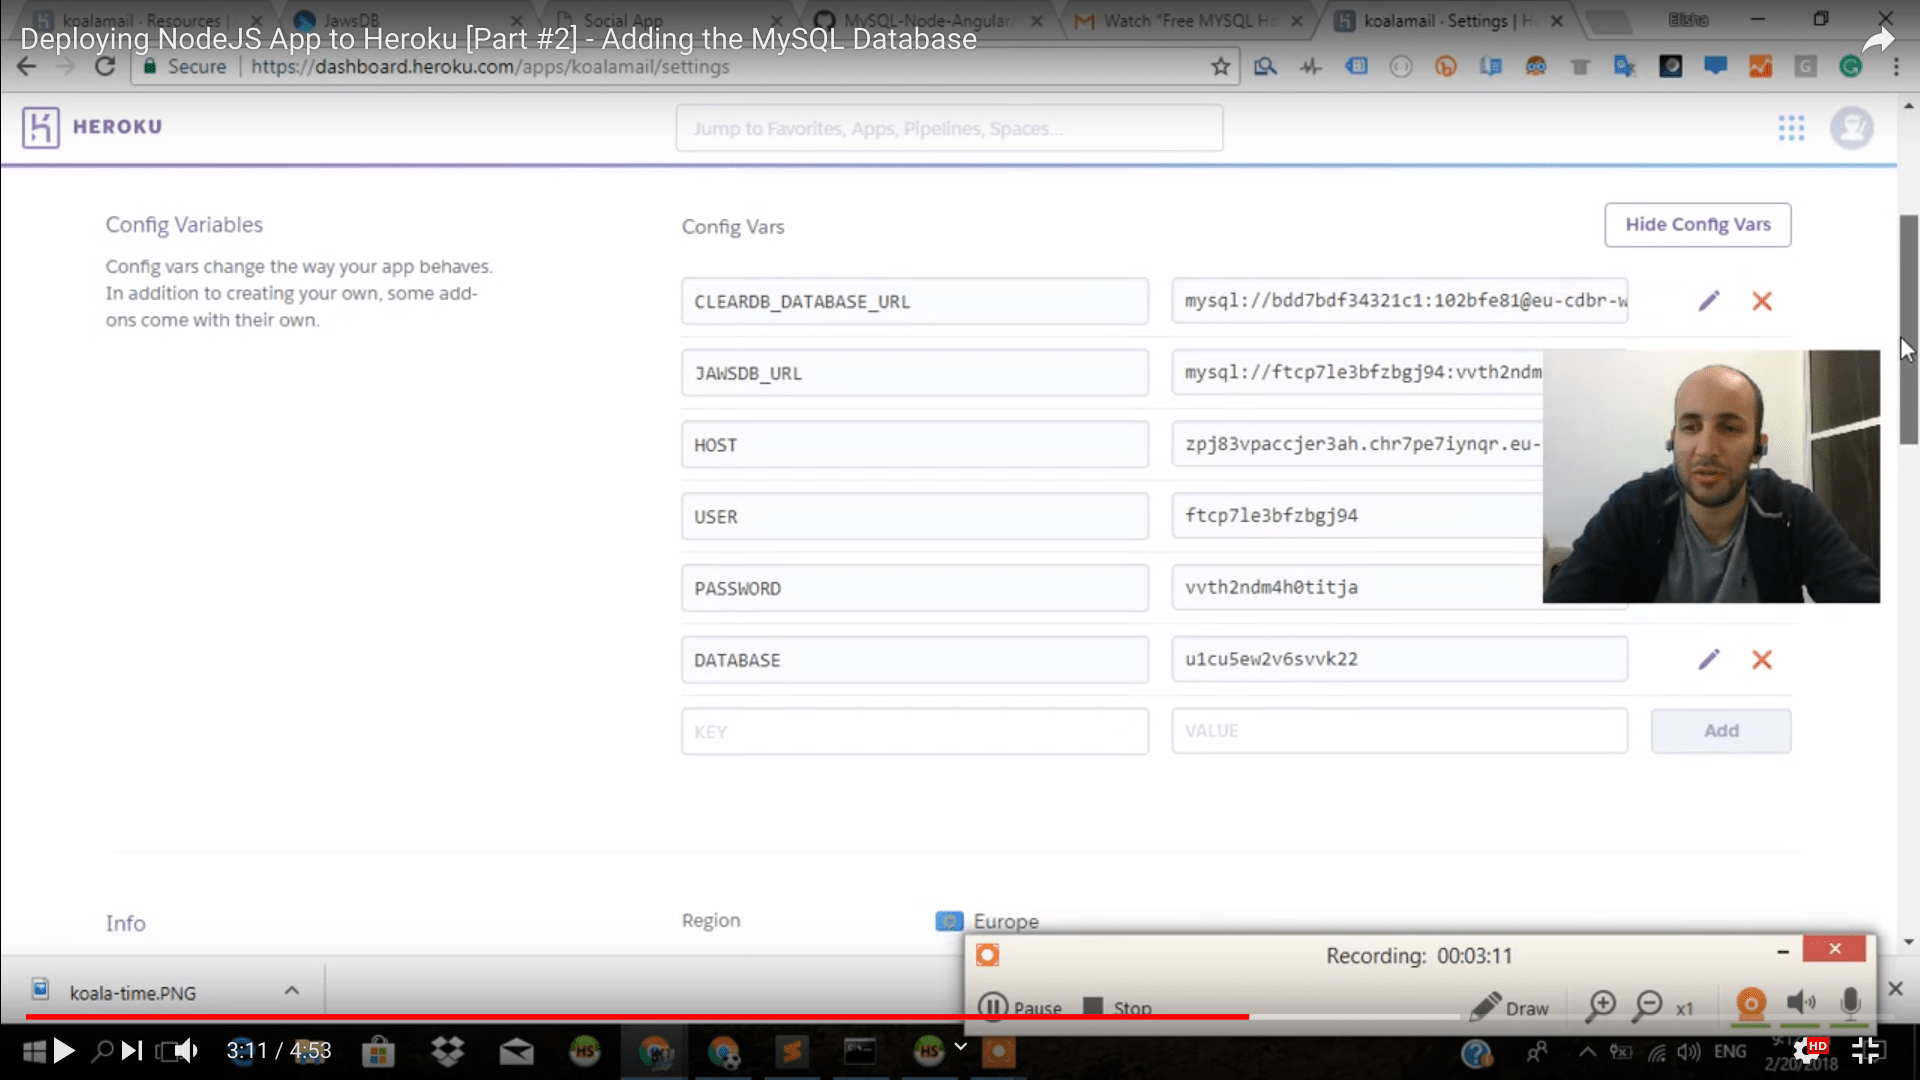Click the HOST key field
This screenshot has width=1920, height=1080.
[x=914, y=445]
